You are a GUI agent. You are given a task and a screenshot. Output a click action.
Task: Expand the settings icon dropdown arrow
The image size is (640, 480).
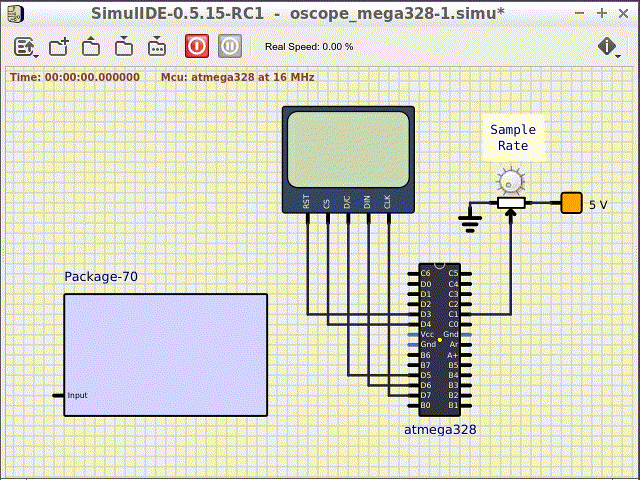(x=36, y=56)
